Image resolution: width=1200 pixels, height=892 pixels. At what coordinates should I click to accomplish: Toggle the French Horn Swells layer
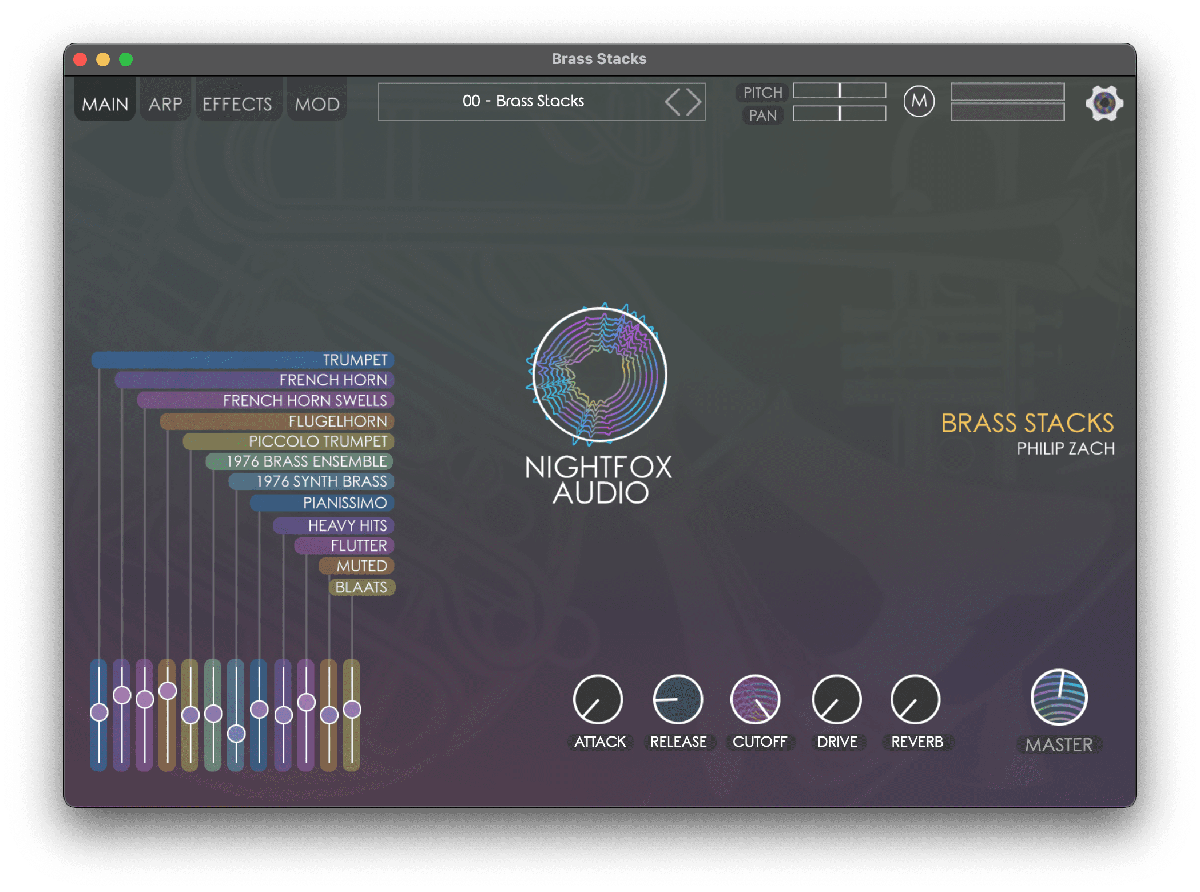click(304, 401)
